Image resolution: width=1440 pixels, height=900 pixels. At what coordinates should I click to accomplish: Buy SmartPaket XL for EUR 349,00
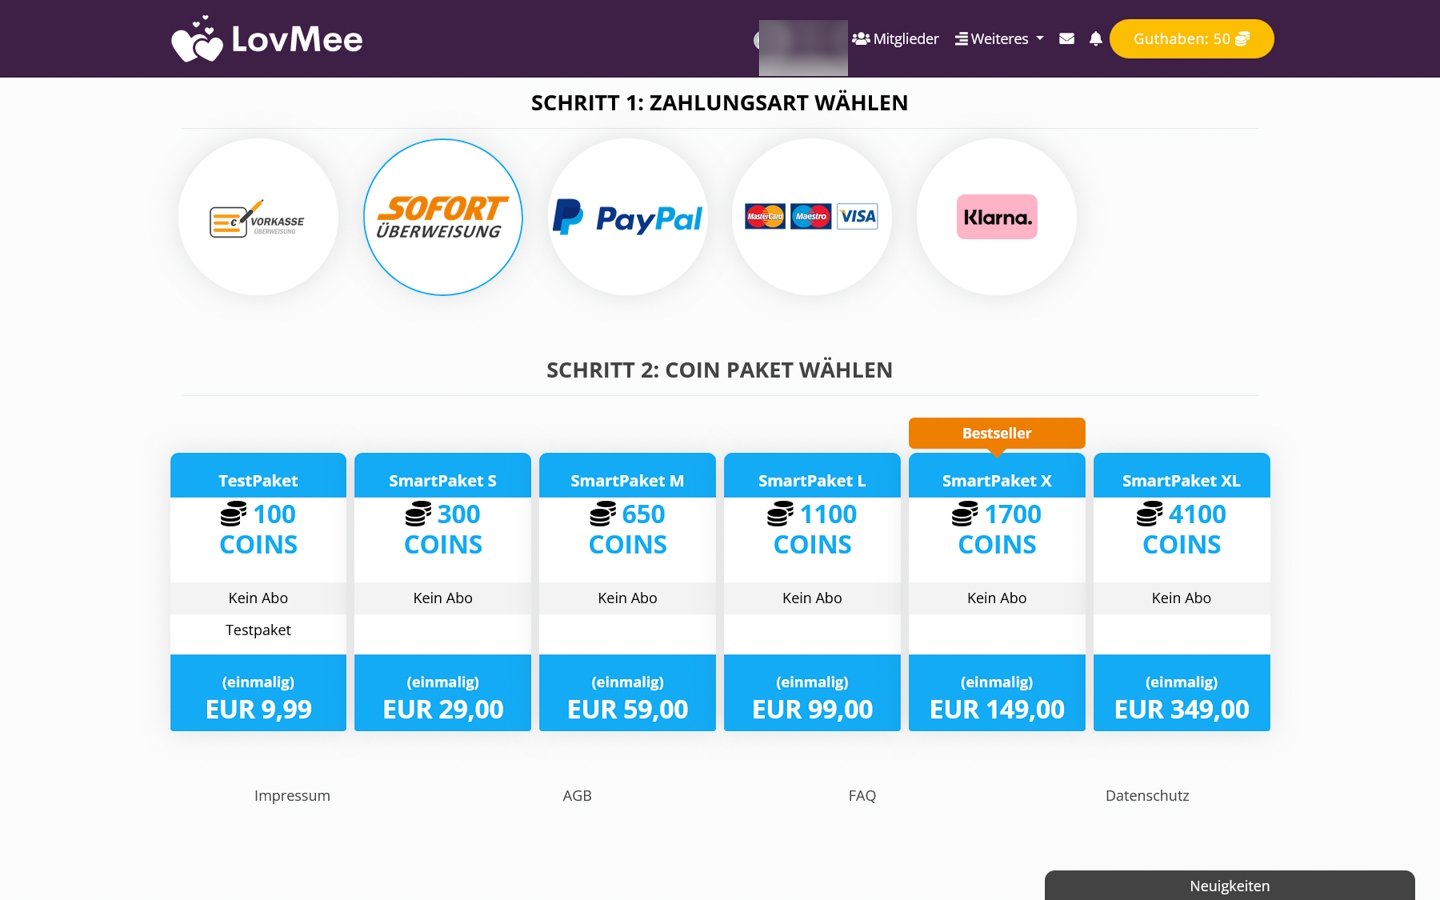coord(1182,693)
